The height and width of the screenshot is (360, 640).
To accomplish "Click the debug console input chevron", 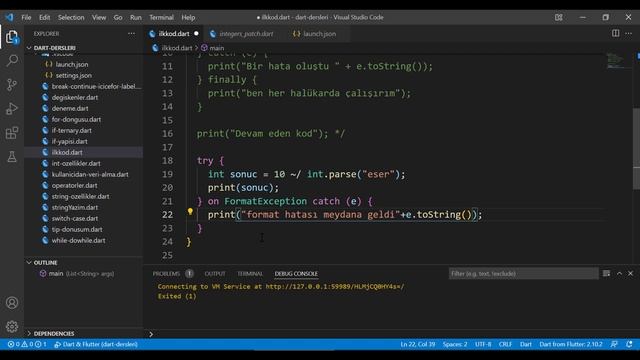I will click(151, 334).
